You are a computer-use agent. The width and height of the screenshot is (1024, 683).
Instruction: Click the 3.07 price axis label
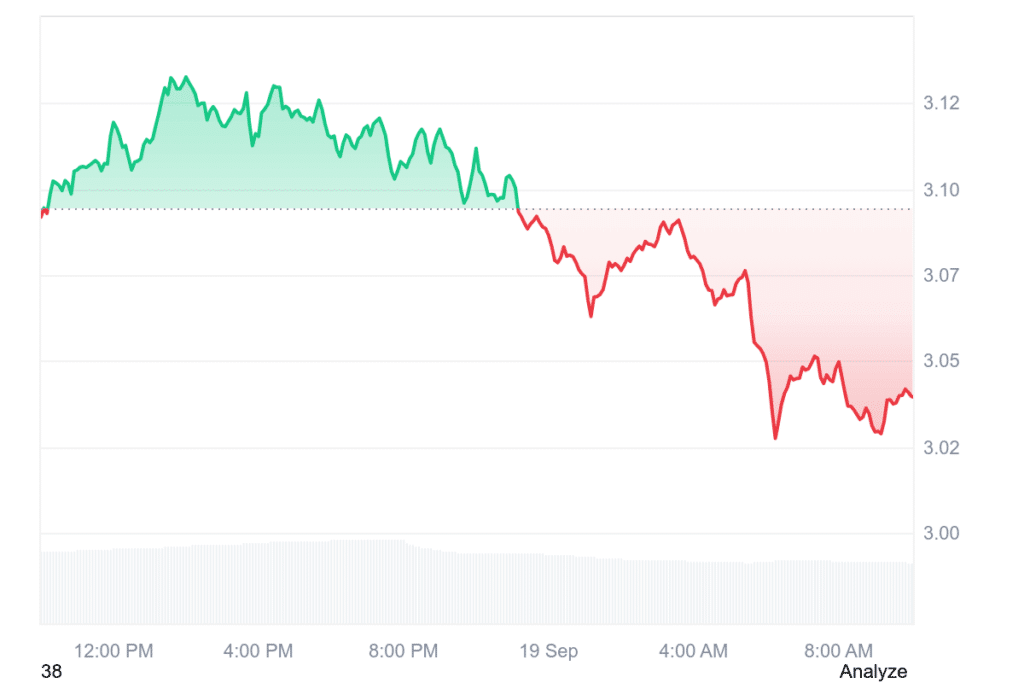[x=941, y=276]
